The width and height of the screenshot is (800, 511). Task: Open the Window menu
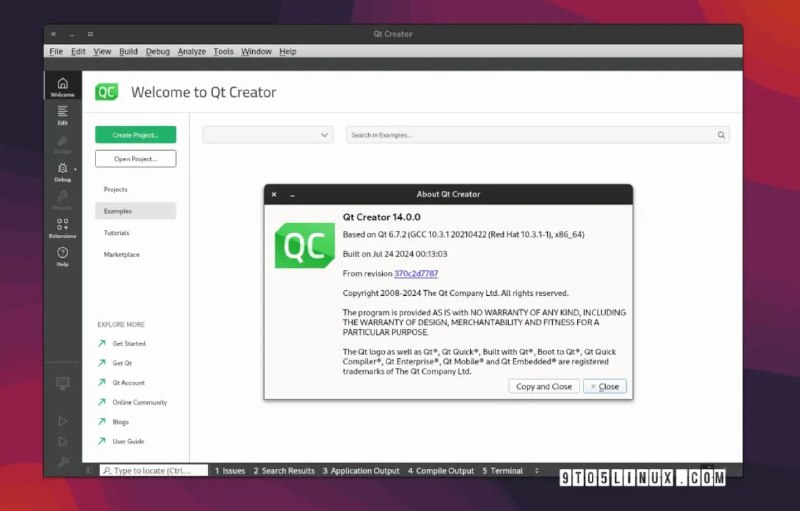coord(256,52)
